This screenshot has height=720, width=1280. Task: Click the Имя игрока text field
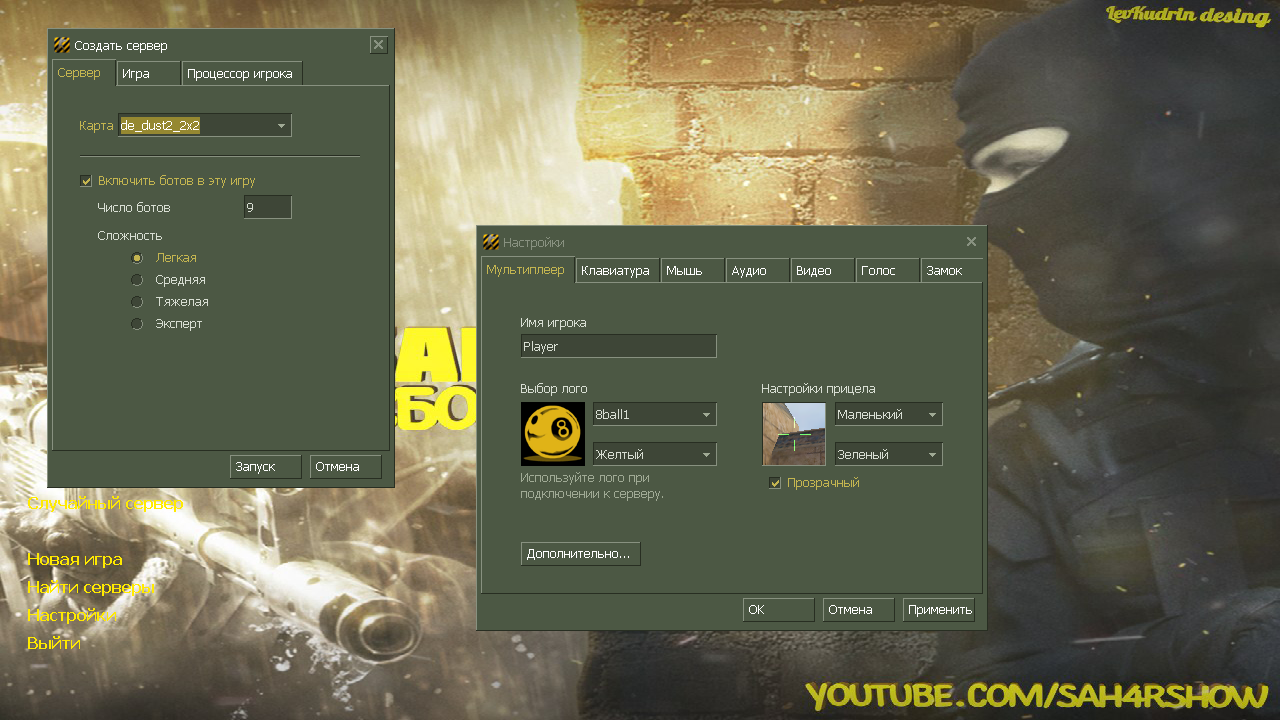click(x=618, y=347)
